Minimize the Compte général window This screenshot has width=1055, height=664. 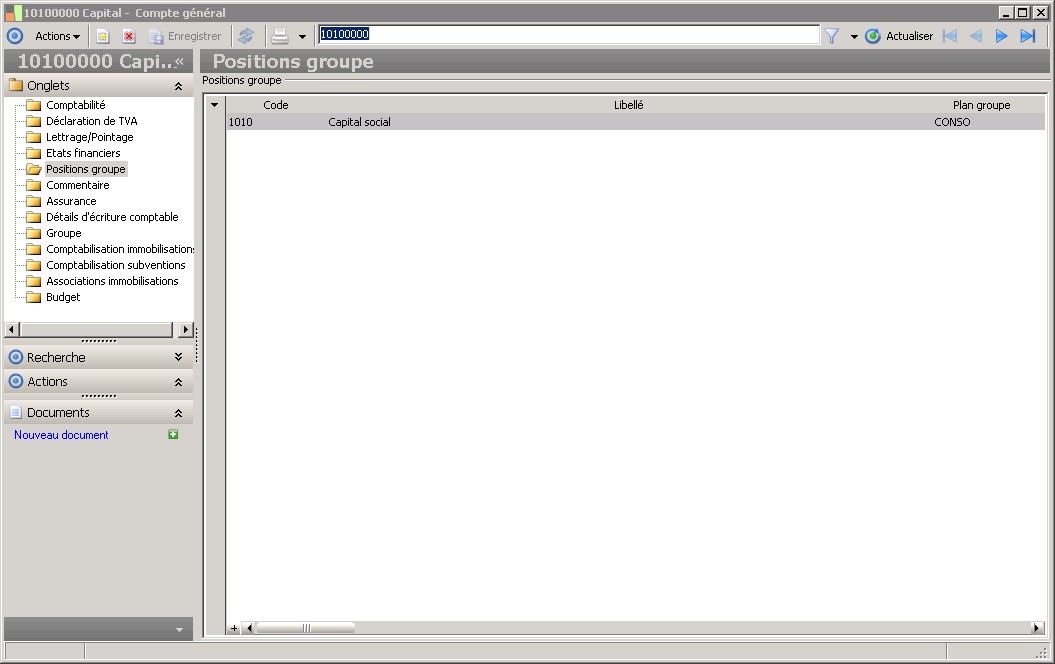point(1006,13)
